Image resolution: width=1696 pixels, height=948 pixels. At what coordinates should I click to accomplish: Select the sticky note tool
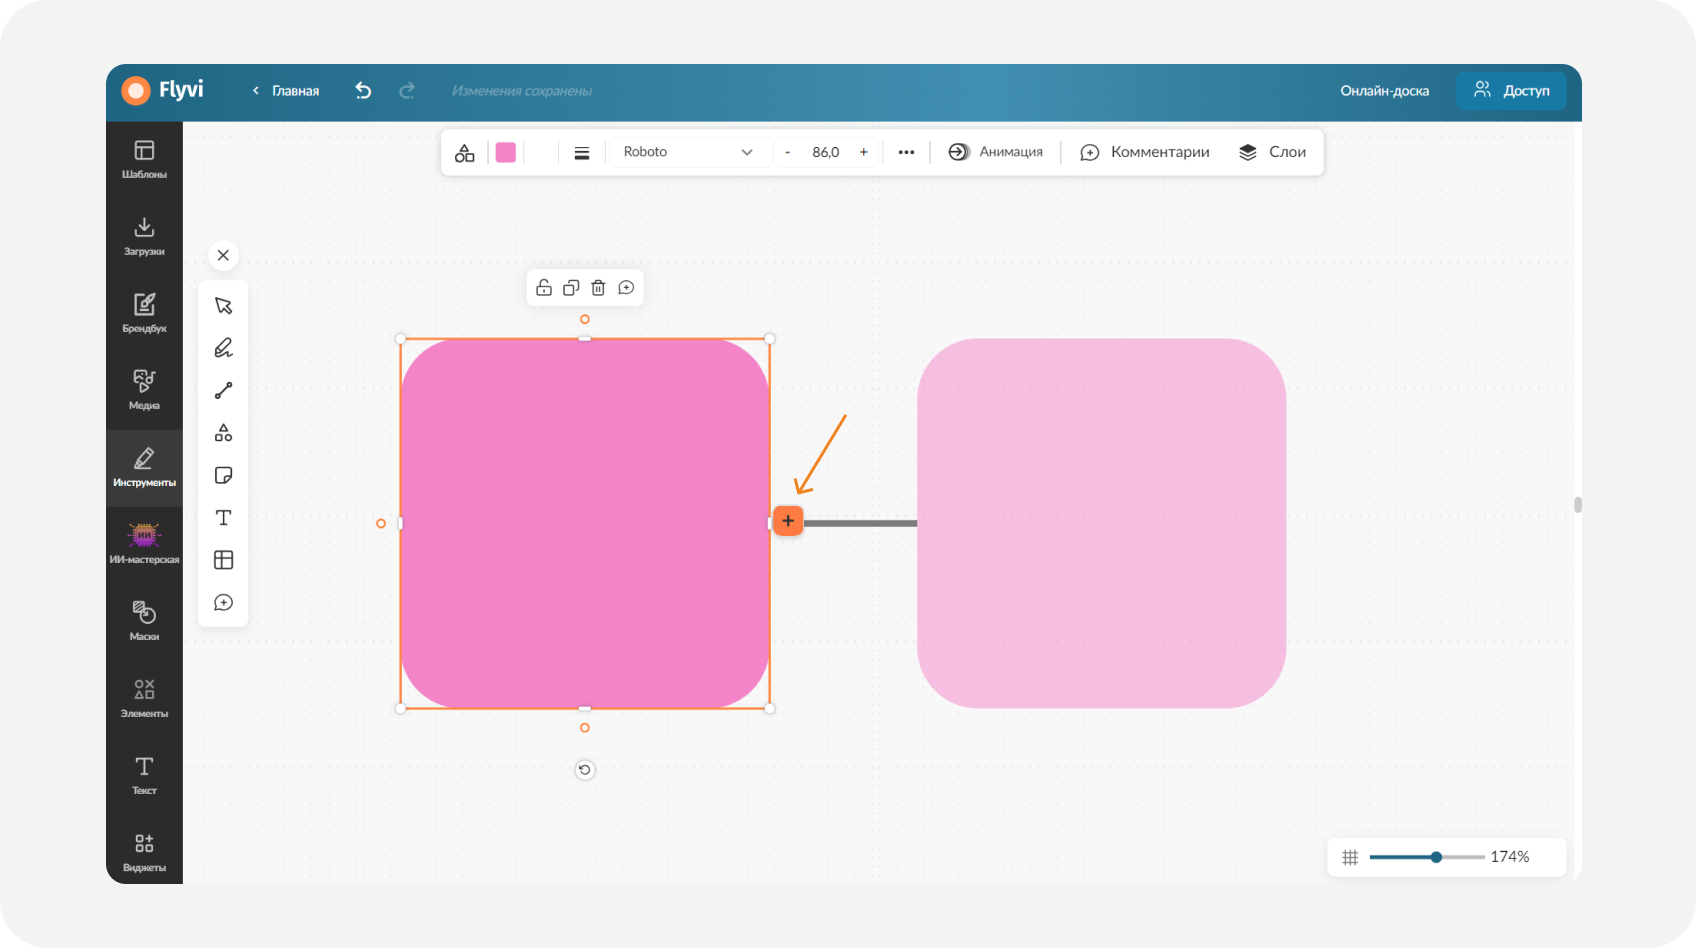pyautogui.click(x=223, y=475)
